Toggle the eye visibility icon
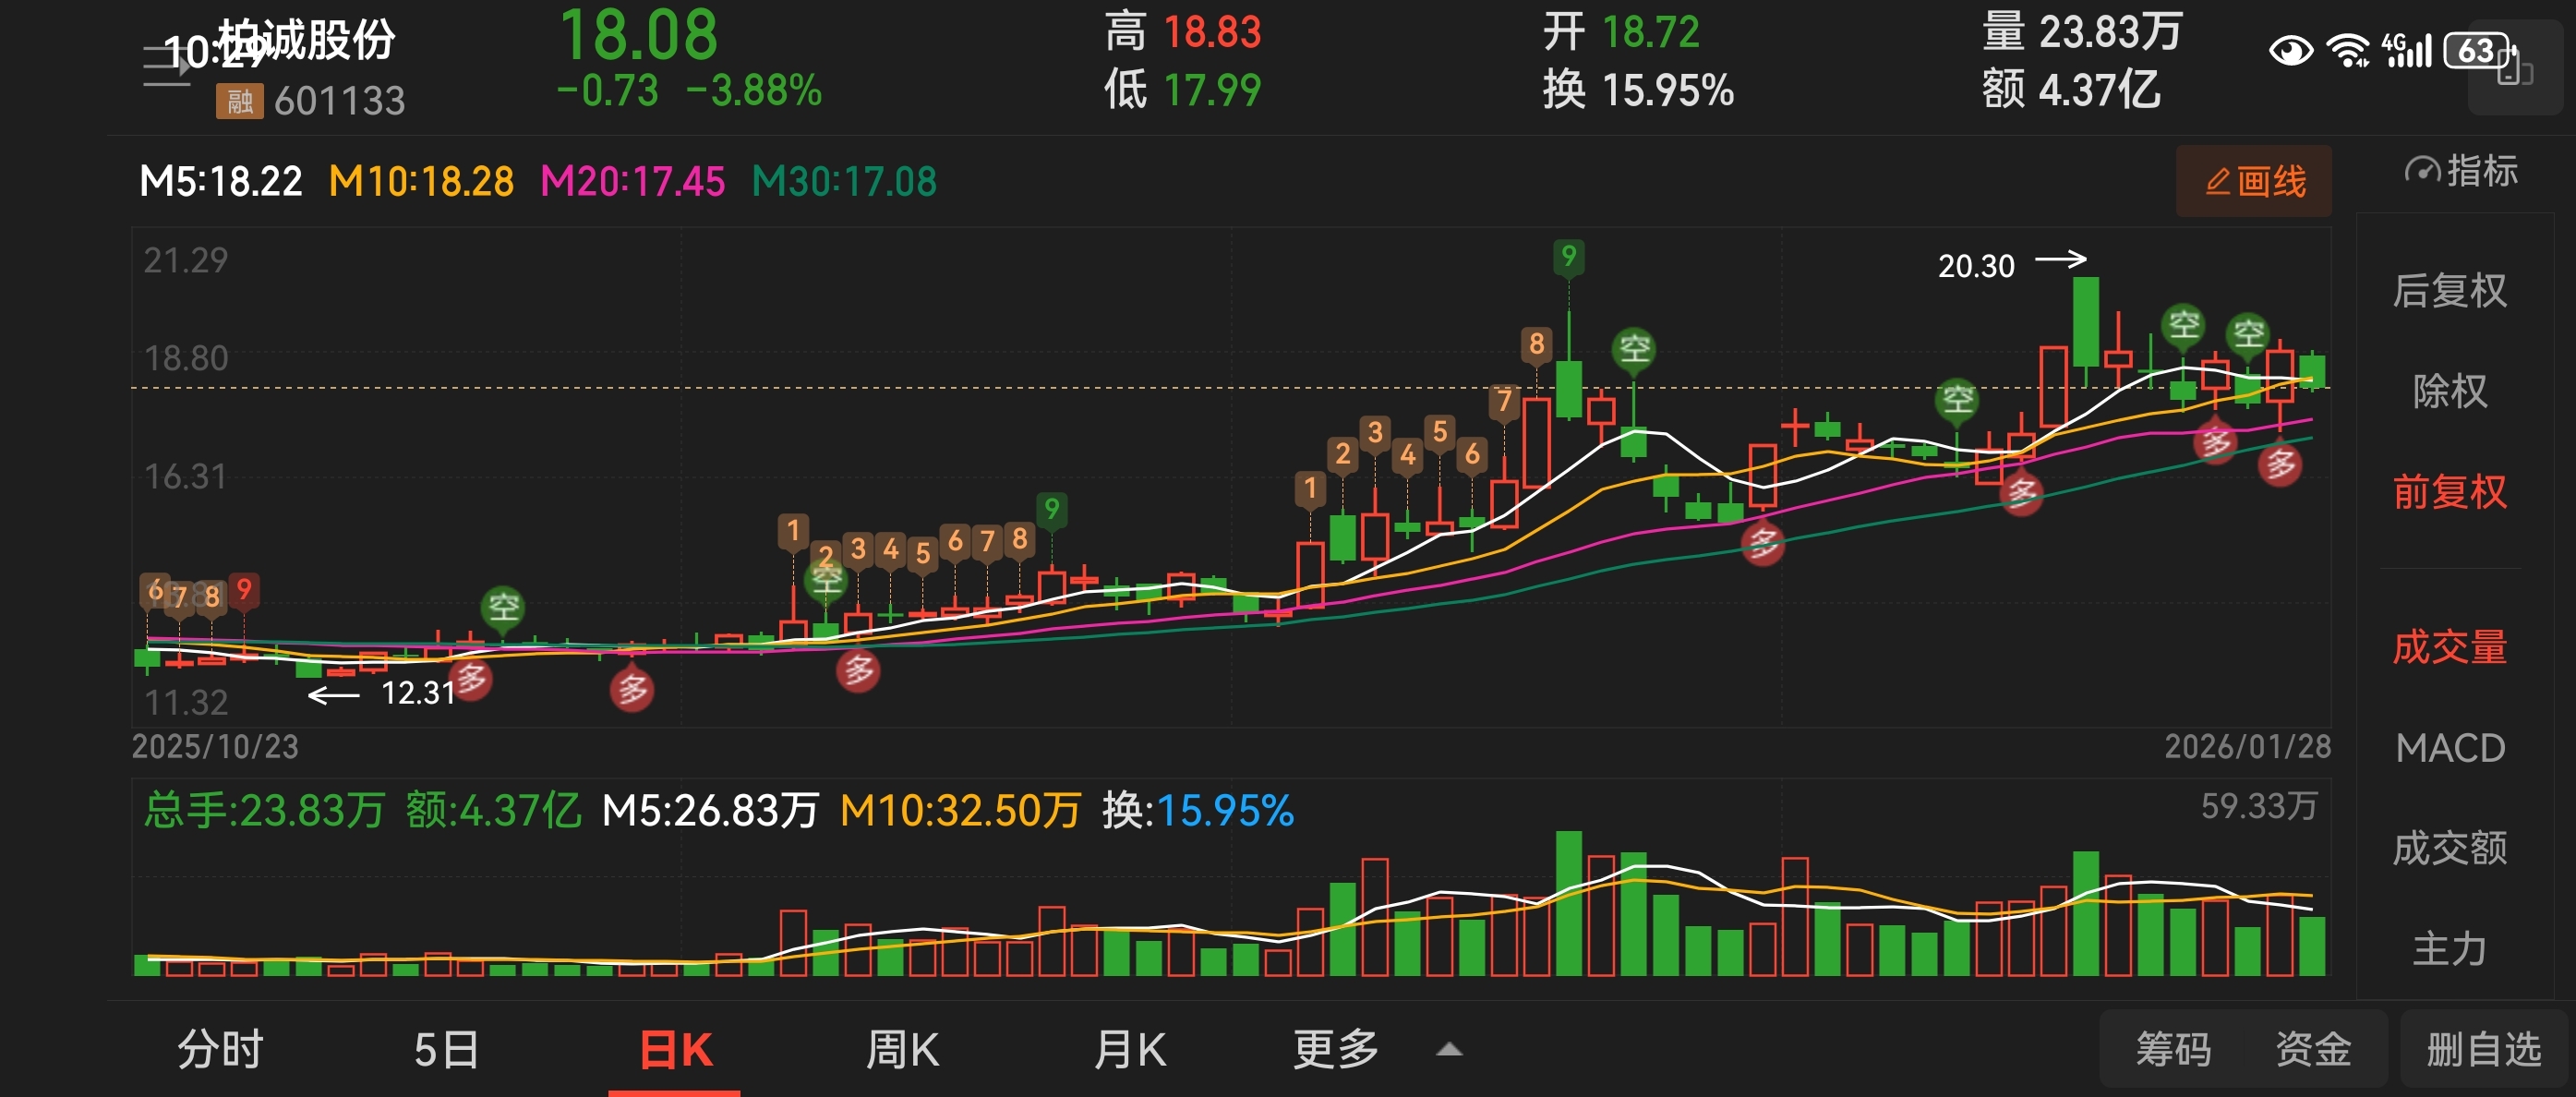This screenshot has width=2576, height=1097. [2290, 50]
